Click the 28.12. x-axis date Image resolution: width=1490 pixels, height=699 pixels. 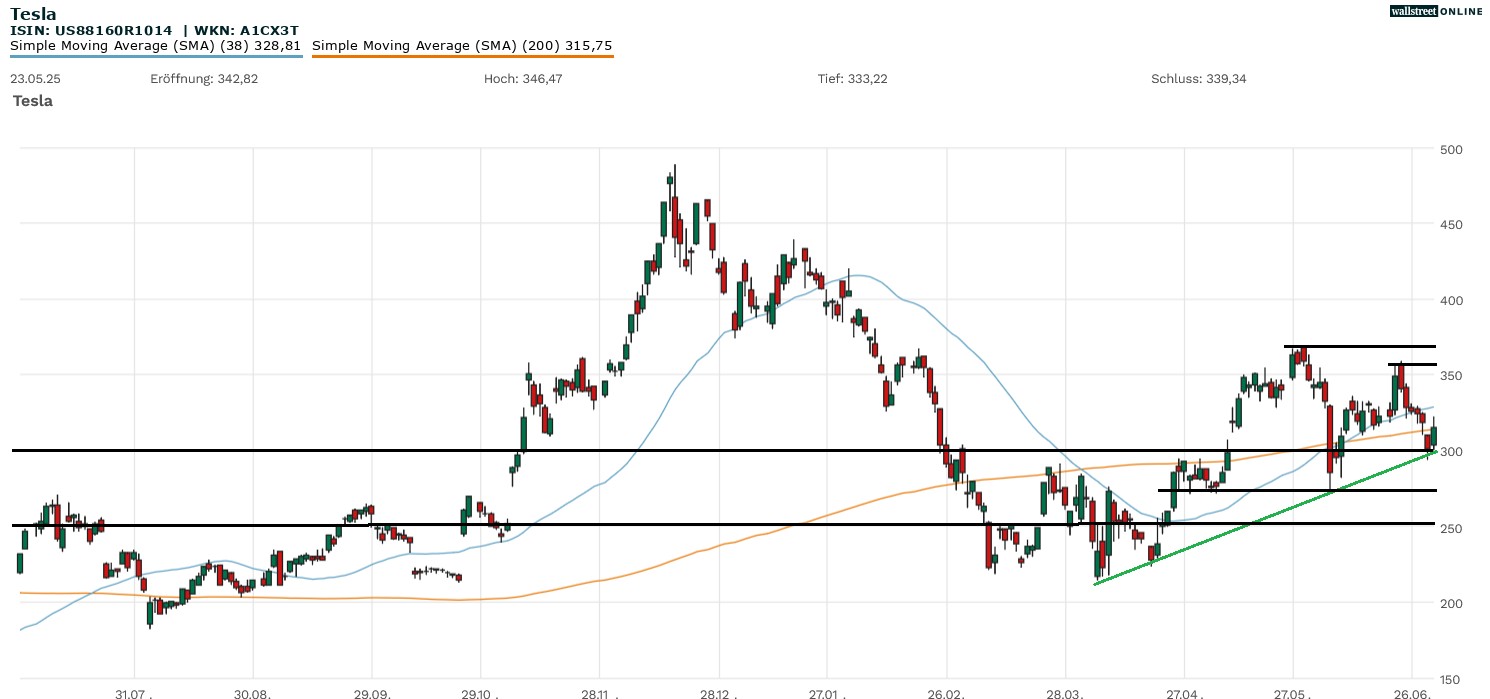point(717,694)
